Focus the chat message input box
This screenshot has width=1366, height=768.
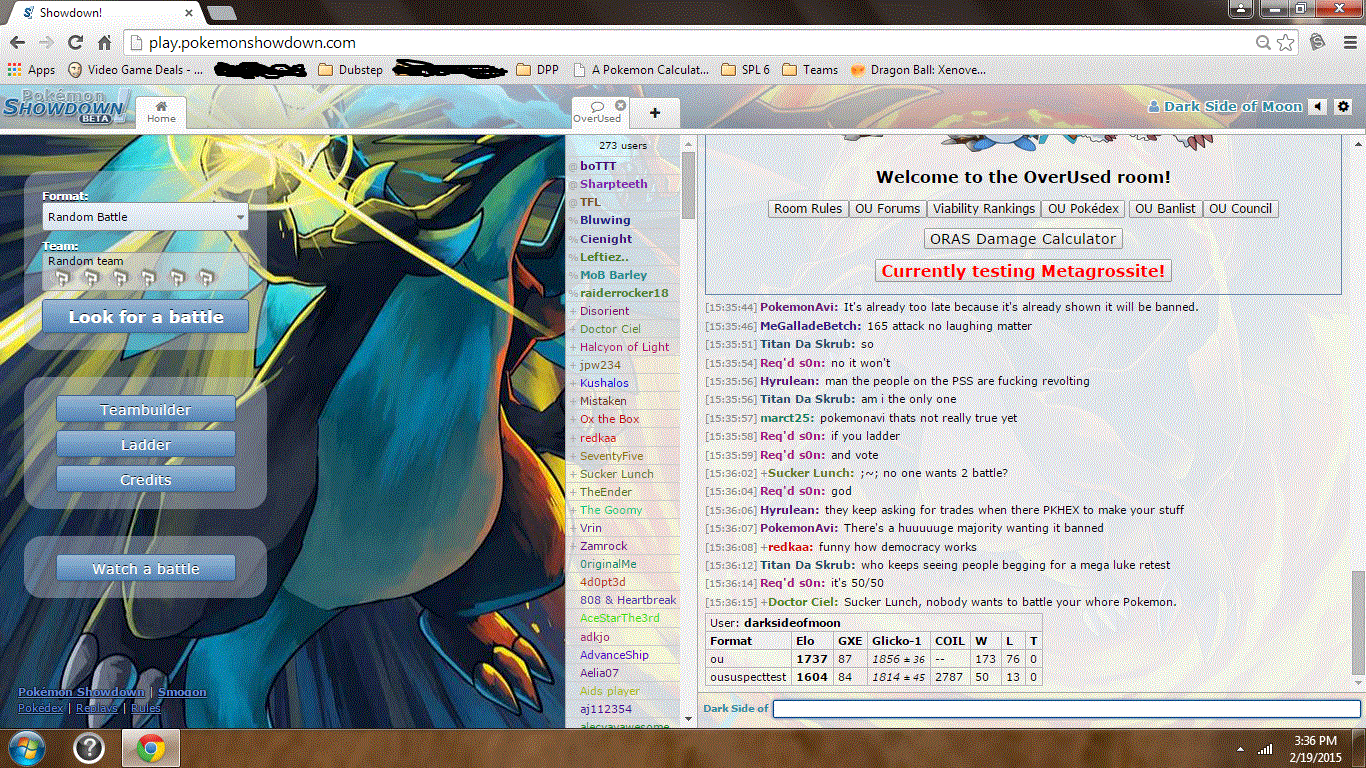click(1066, 709)
